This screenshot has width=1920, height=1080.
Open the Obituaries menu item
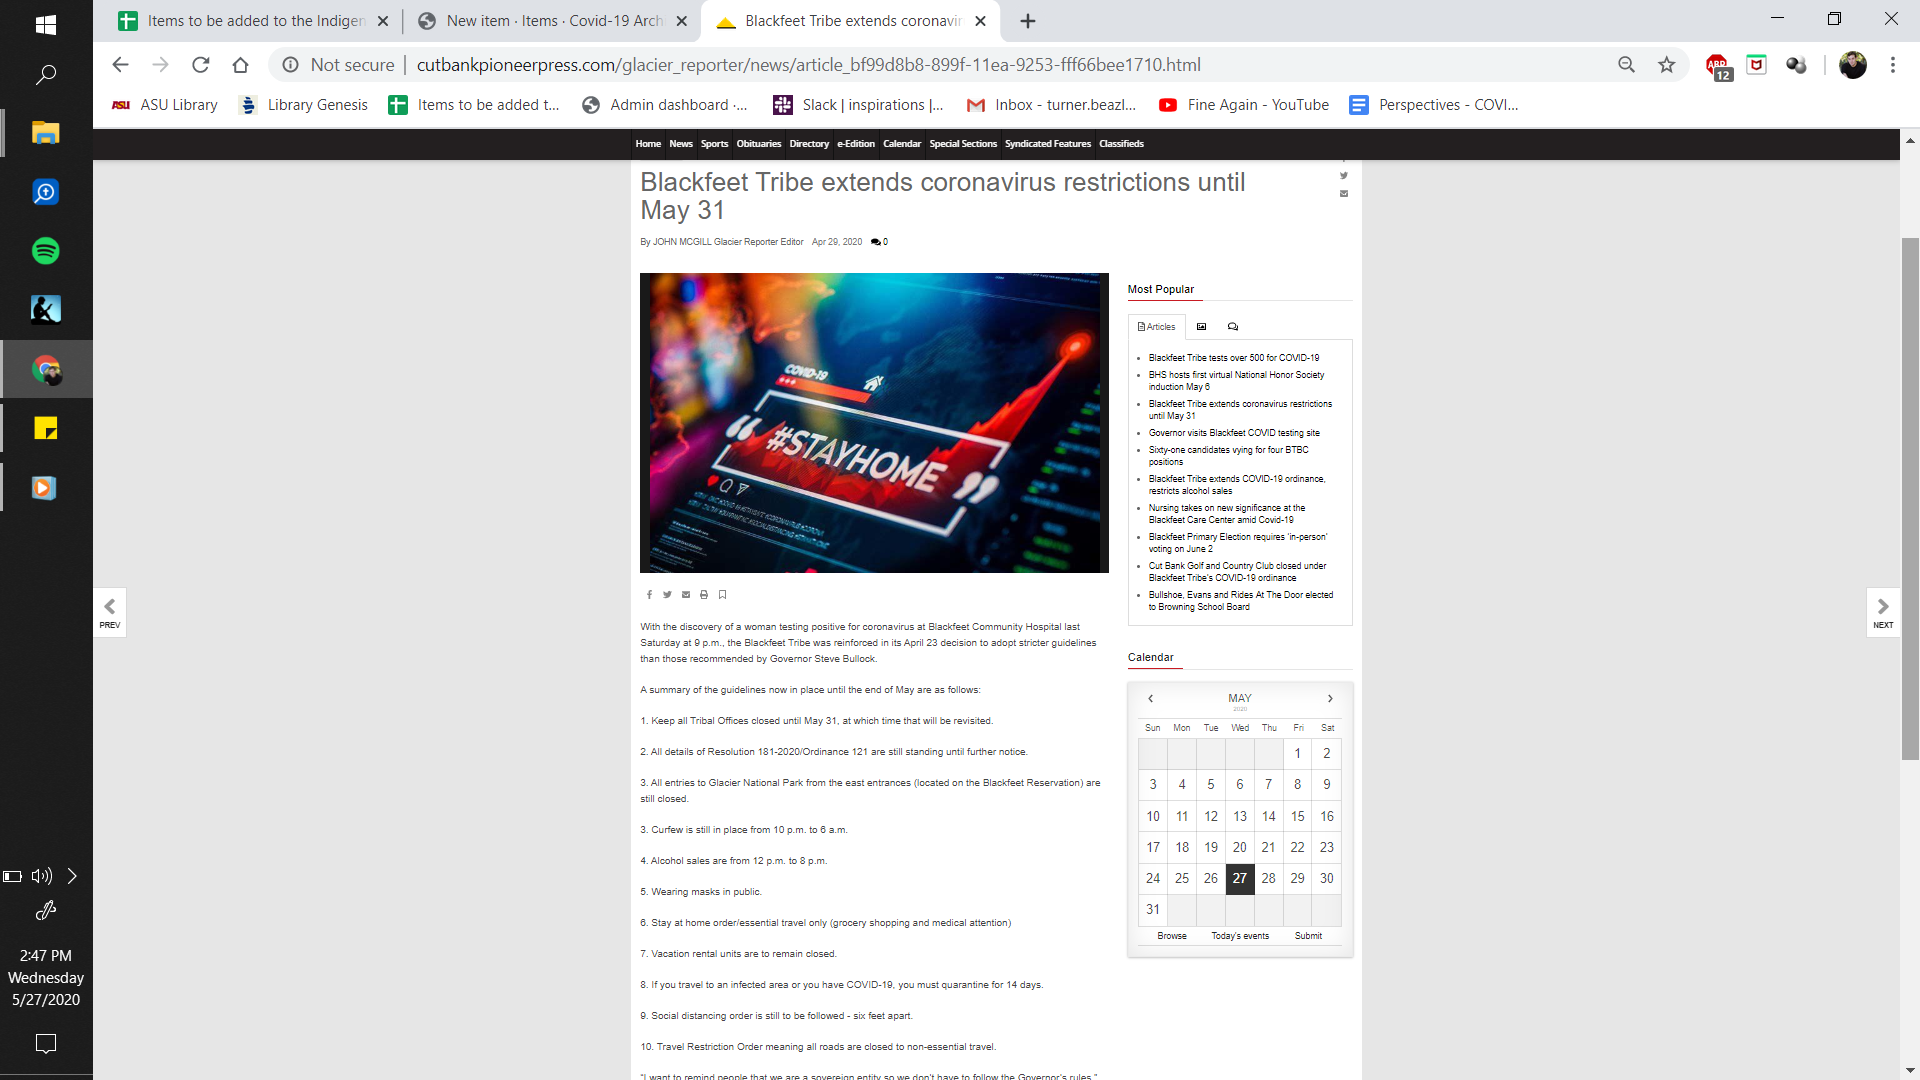pos(758,144)
